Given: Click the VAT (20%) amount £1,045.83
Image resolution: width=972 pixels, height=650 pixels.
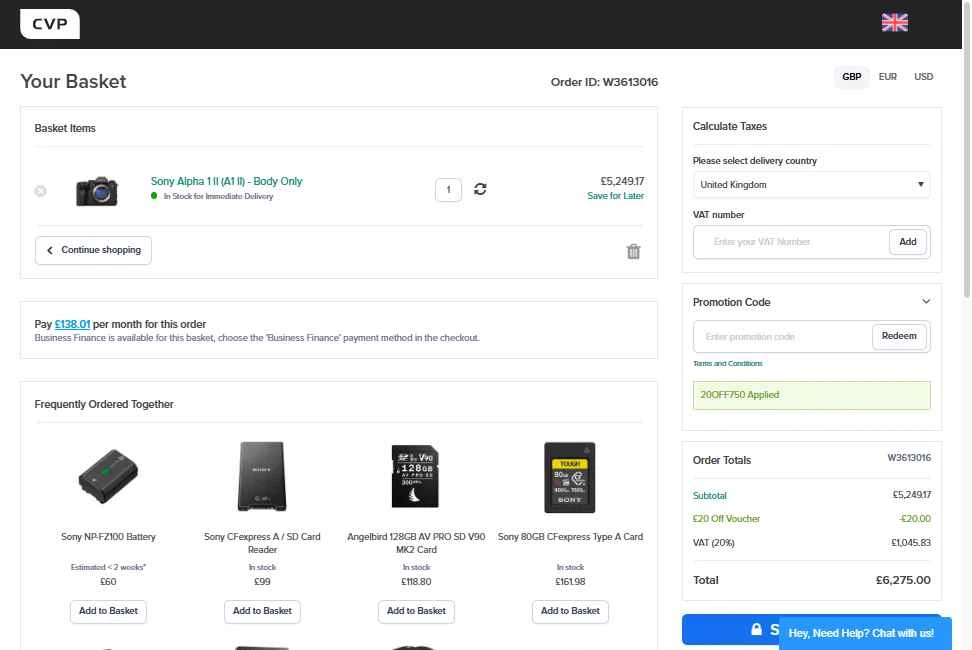Looking at the screenshot, I should pyautogui.click(x=911, y=543).
